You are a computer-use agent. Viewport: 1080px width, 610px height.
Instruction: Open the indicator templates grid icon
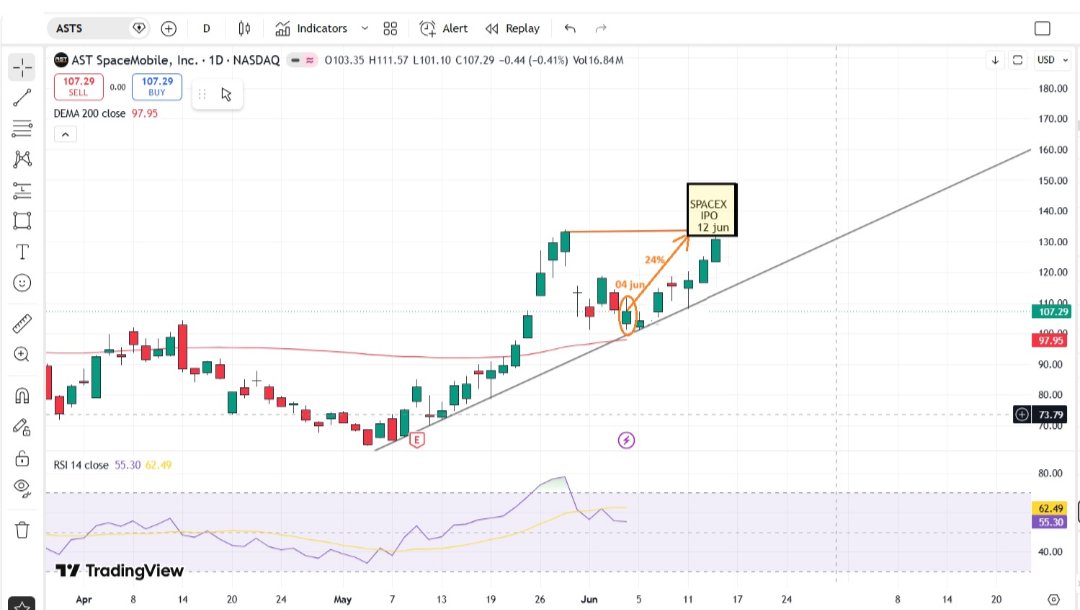click(x=391, y=28)
